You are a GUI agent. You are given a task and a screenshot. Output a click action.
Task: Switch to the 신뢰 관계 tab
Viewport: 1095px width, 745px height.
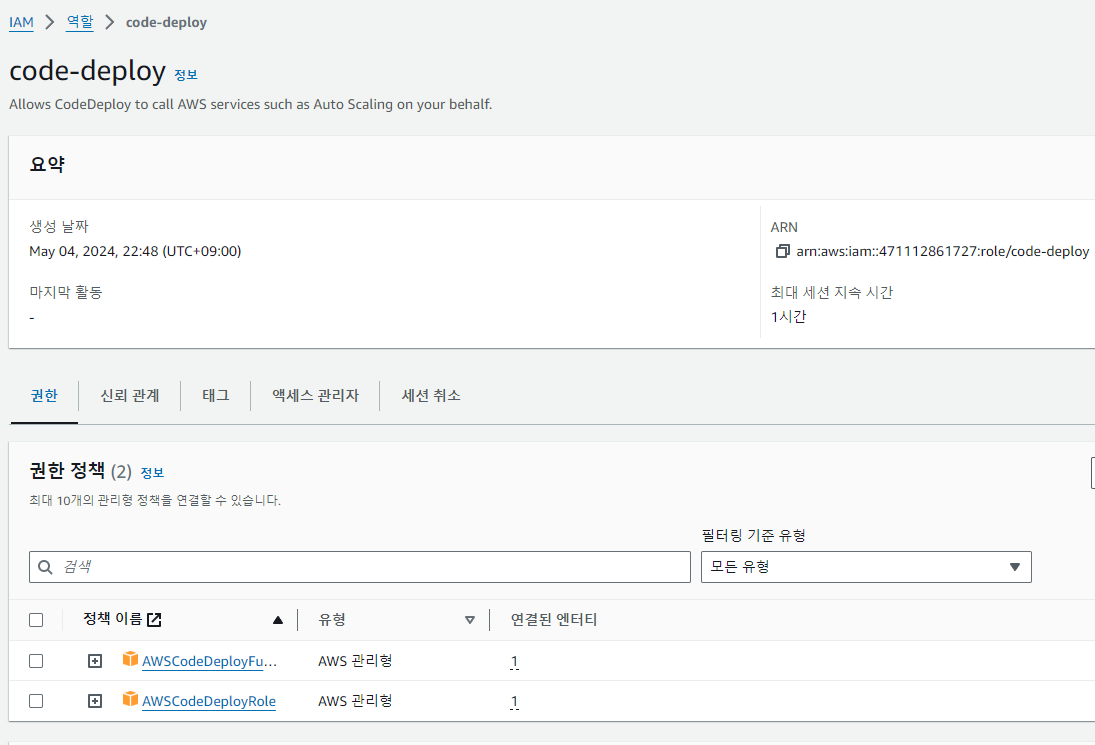coord(130,396)
